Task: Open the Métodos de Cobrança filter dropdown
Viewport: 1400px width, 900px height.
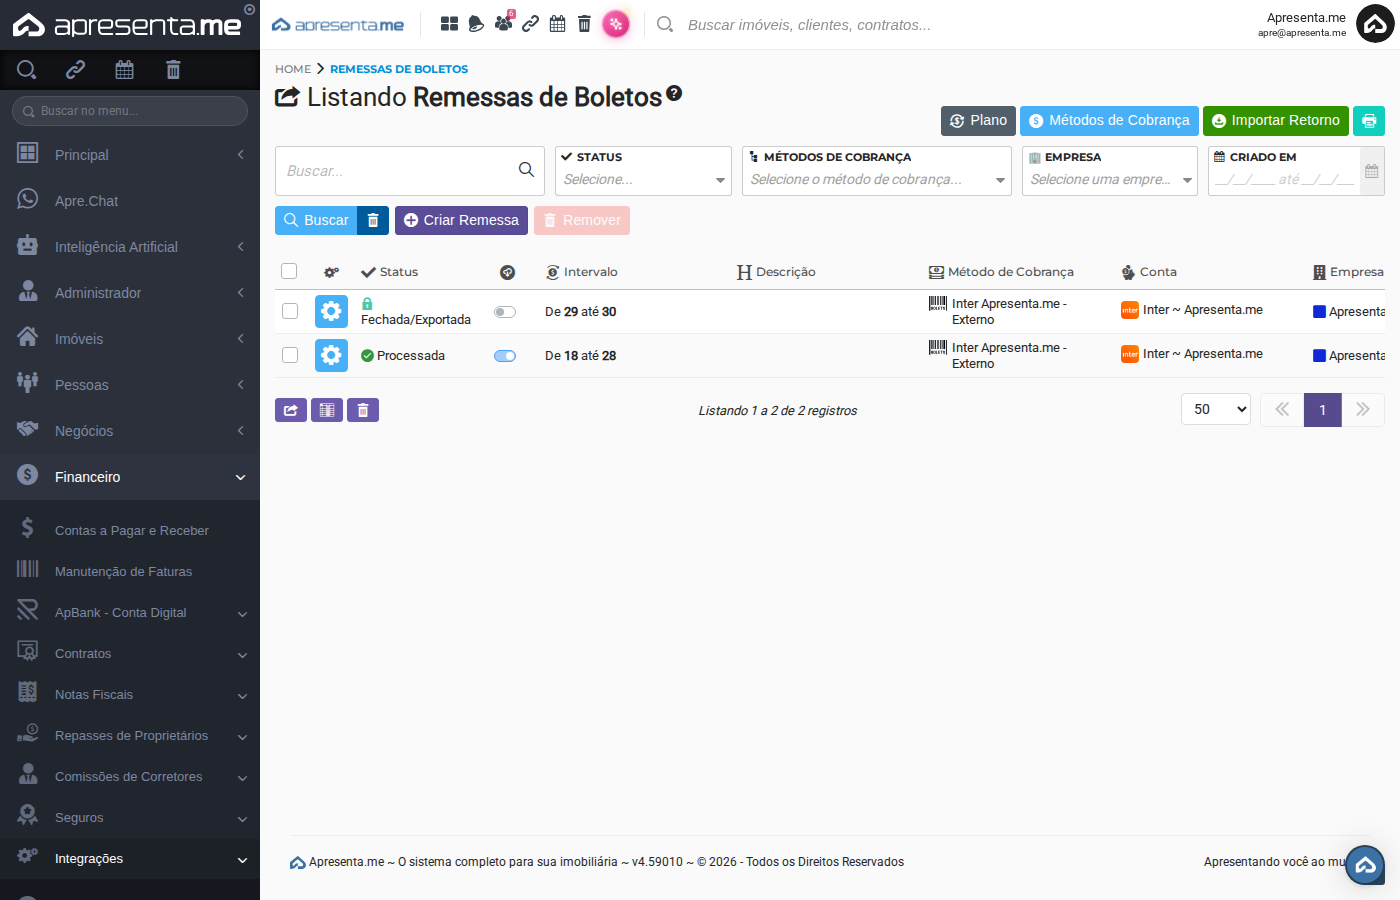Action: click(x=877, y=171)
